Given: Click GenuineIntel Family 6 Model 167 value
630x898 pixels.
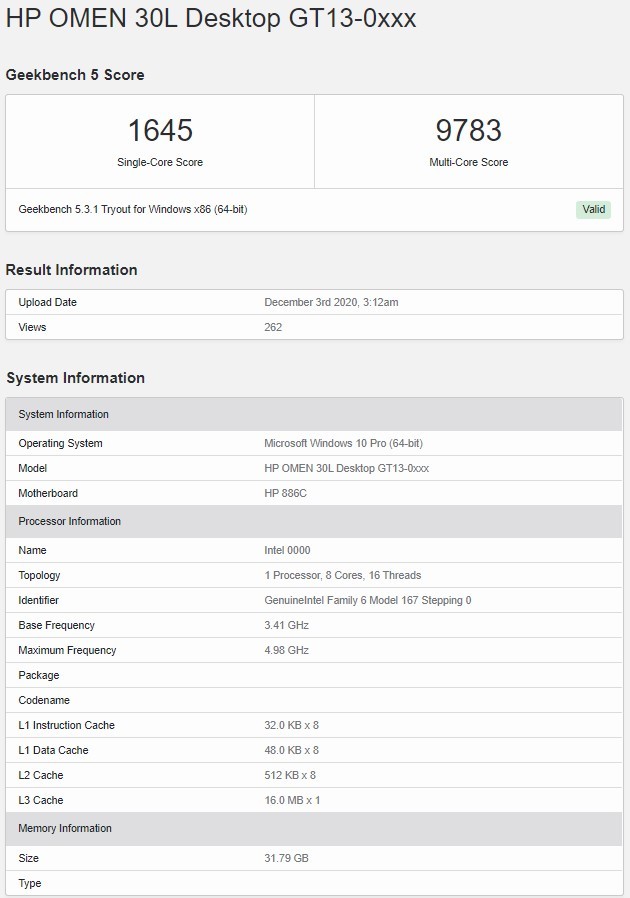Looking at the screenshot, I should (x=368, y=600).
